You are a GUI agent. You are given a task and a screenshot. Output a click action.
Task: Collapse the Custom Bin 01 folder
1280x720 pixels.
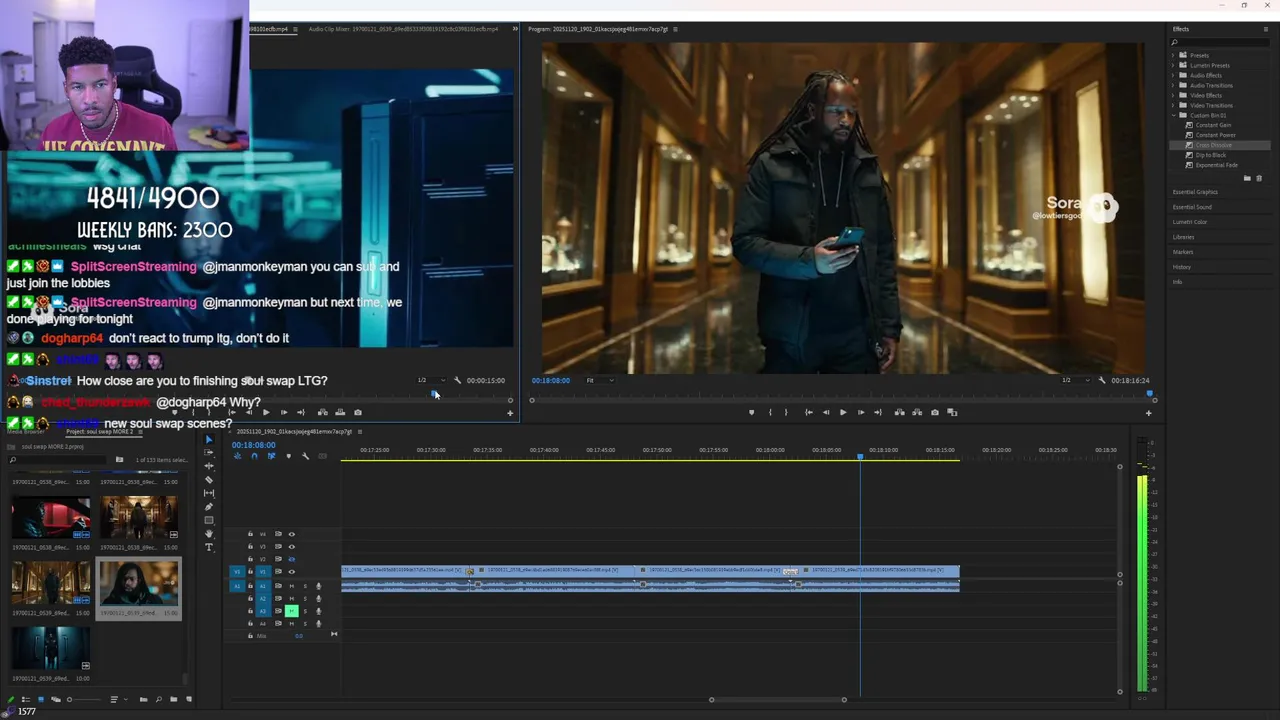1175,115
